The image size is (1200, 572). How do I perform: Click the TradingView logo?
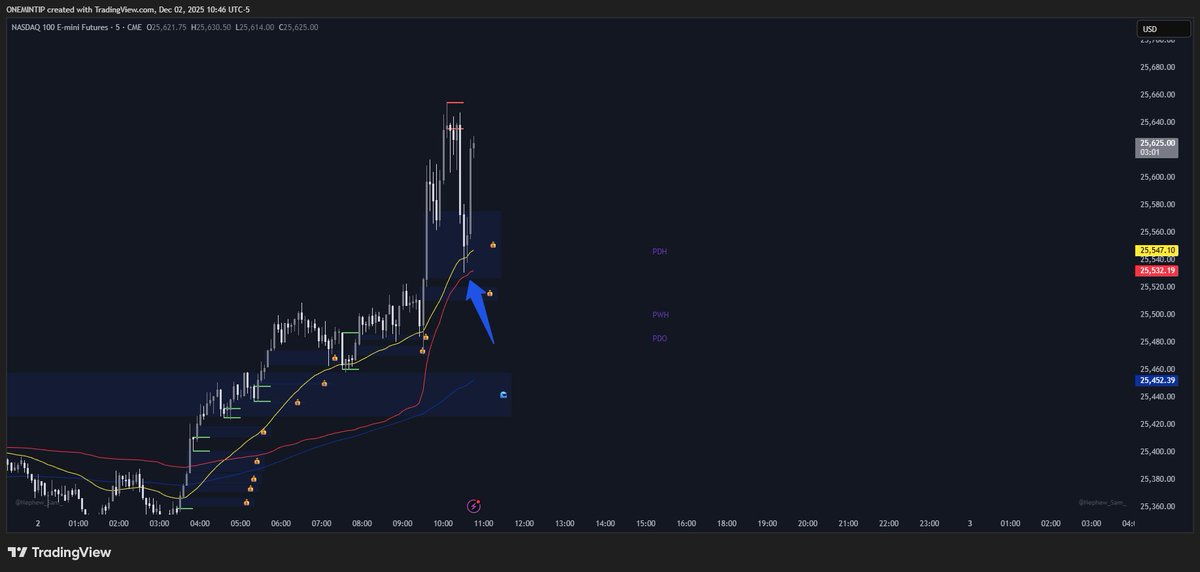(x=59, y=552)
